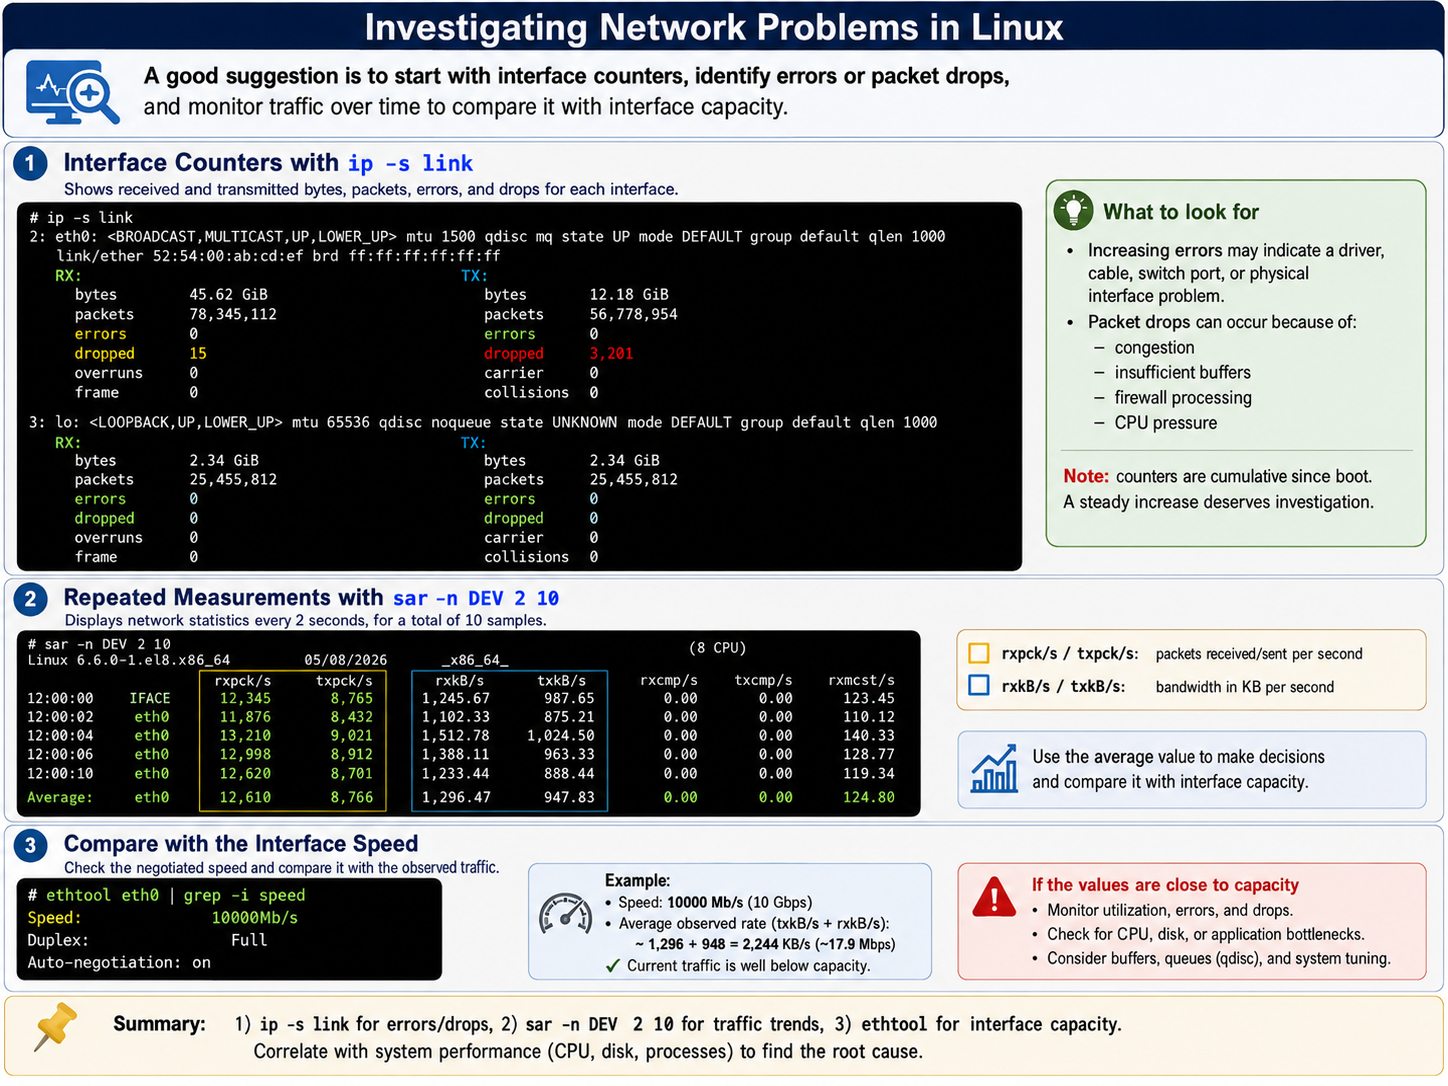The height and width of the screenshot is (1086, 1448).
Task: Select the Interface Counters with ip -s link heading
Action: click(268, 163)
